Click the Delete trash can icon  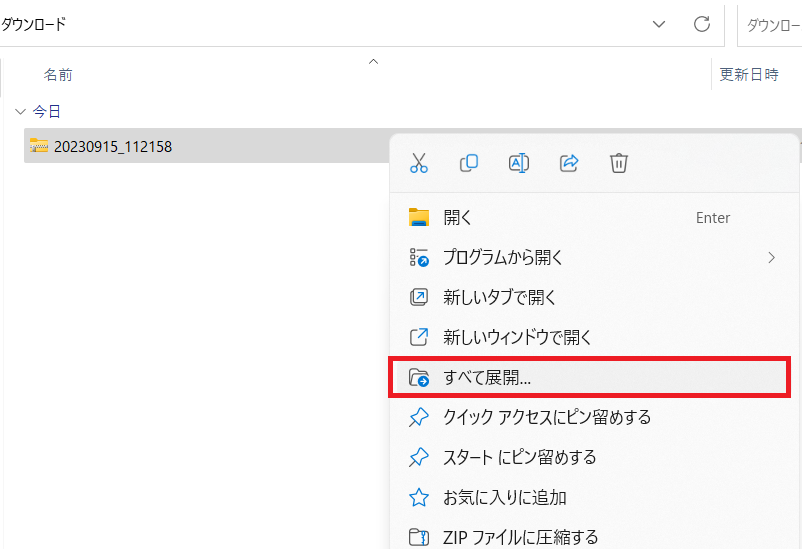tap(618, 163)
